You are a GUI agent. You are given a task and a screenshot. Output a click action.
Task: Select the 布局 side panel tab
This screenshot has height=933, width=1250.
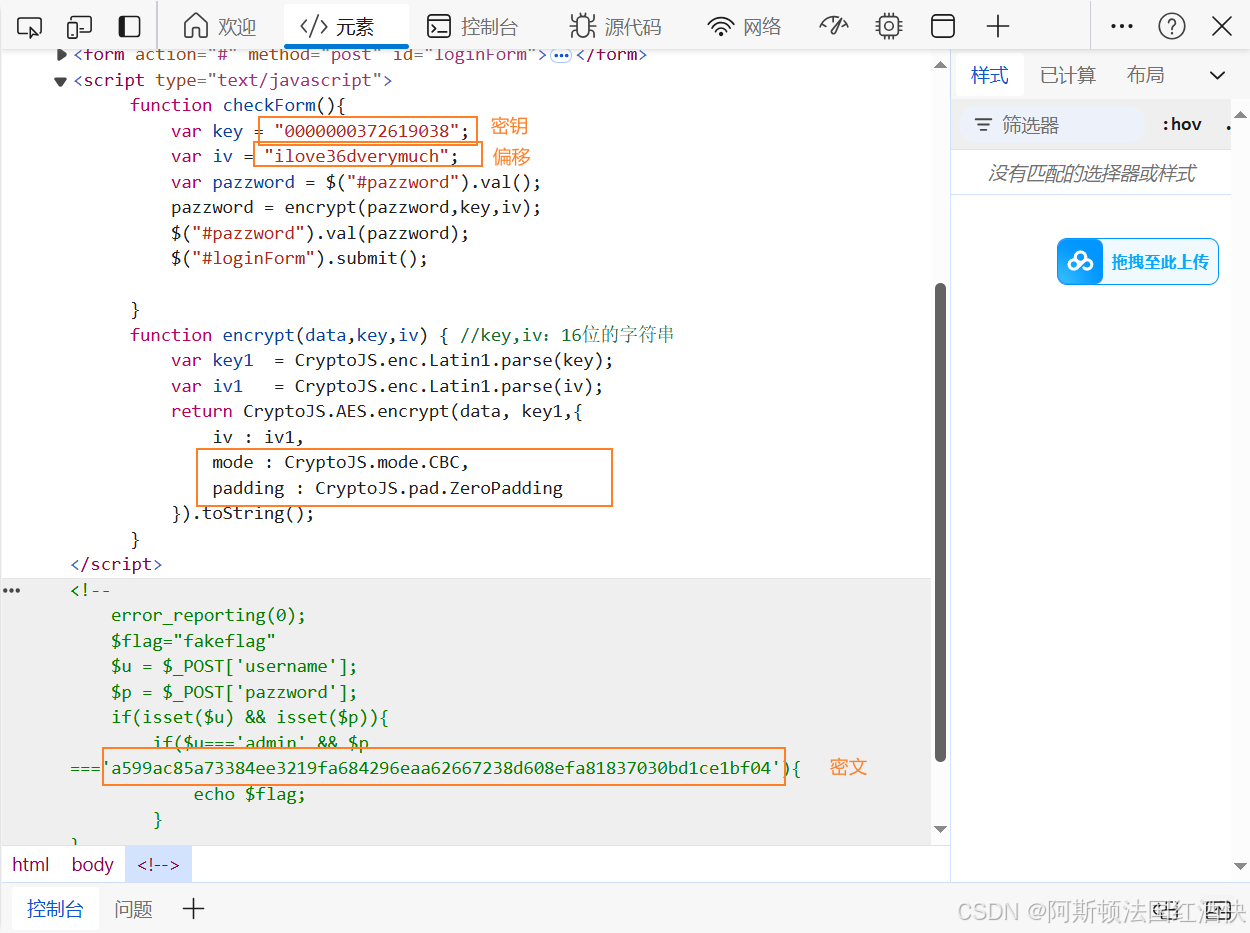pyautogui.click(x=1145, y=75)
